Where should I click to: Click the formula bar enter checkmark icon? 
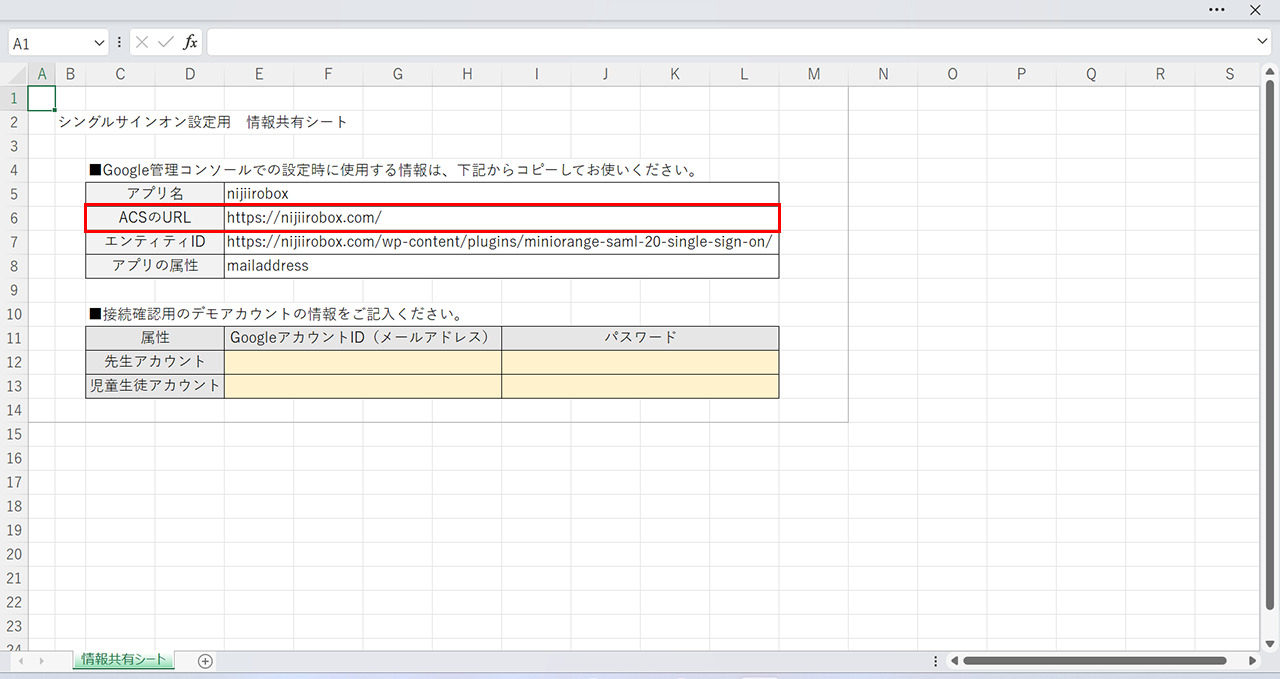pyautogui.click(x=165, y=42)
